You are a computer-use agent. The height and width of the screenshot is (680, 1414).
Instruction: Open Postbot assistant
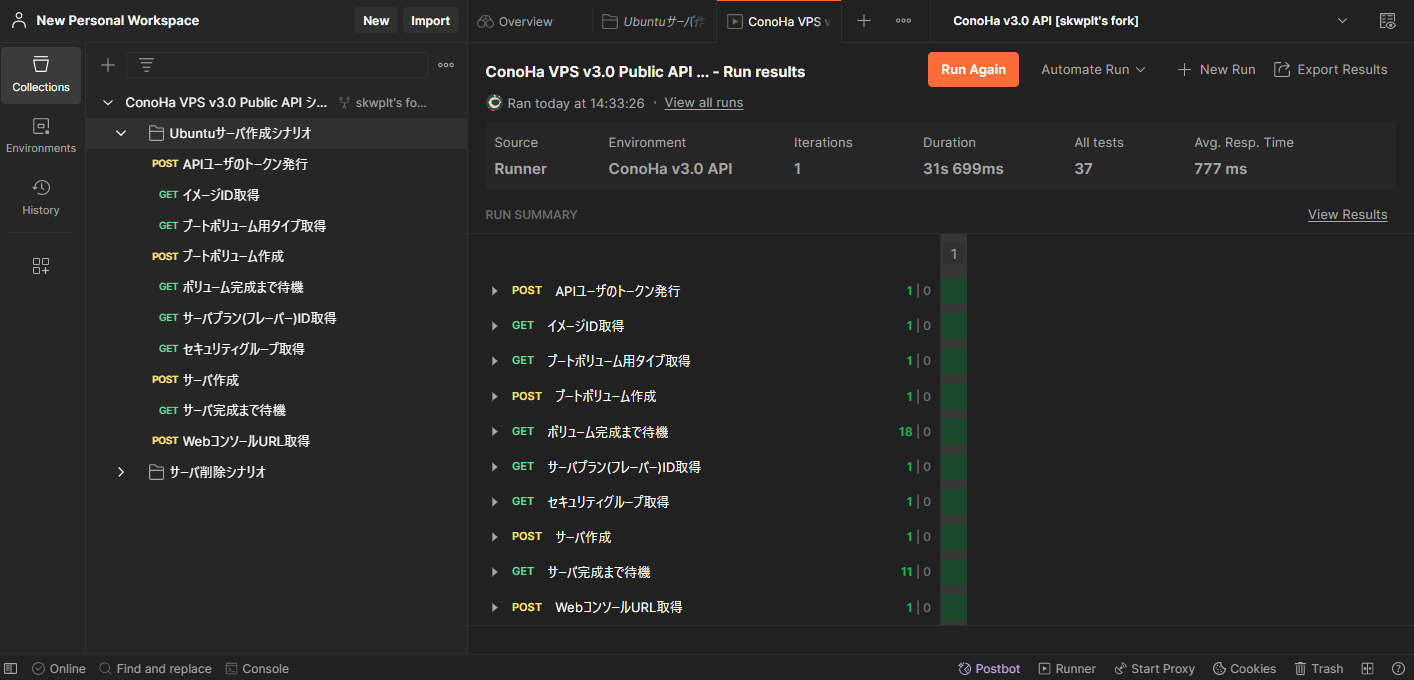click(989, 668)
